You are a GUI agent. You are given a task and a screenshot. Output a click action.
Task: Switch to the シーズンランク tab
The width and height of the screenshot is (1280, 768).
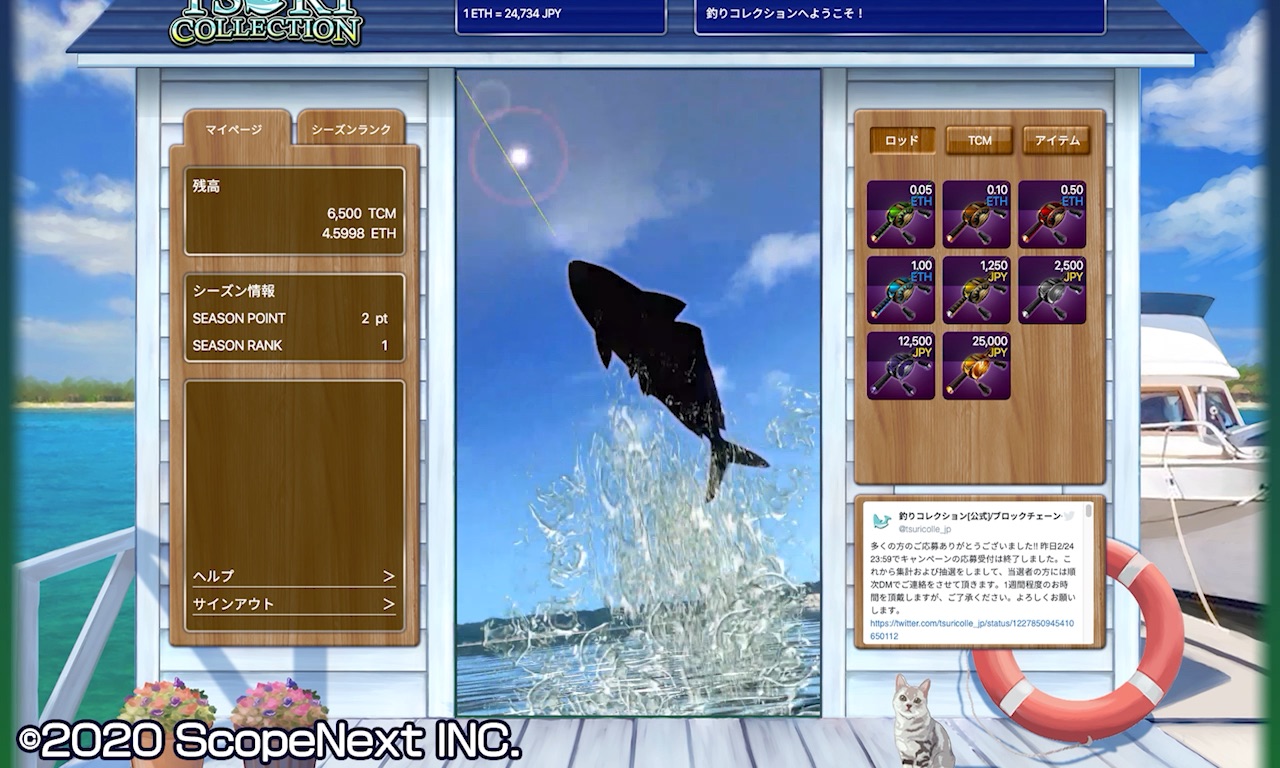pos(351,129)
